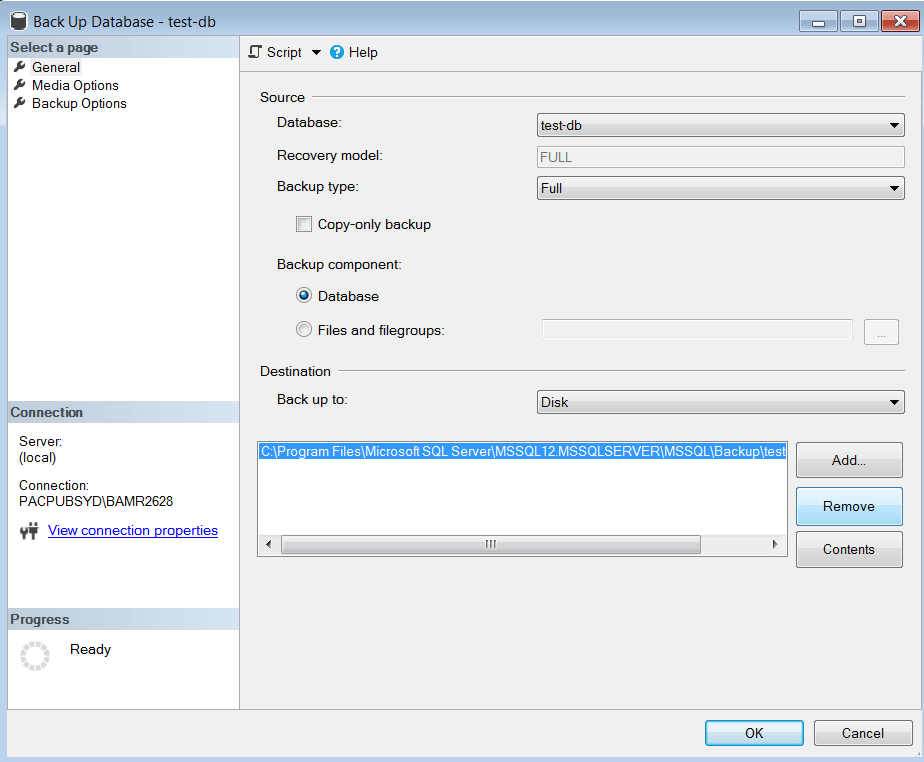Click the Script icon in toolbar

[x=256, y=52]
